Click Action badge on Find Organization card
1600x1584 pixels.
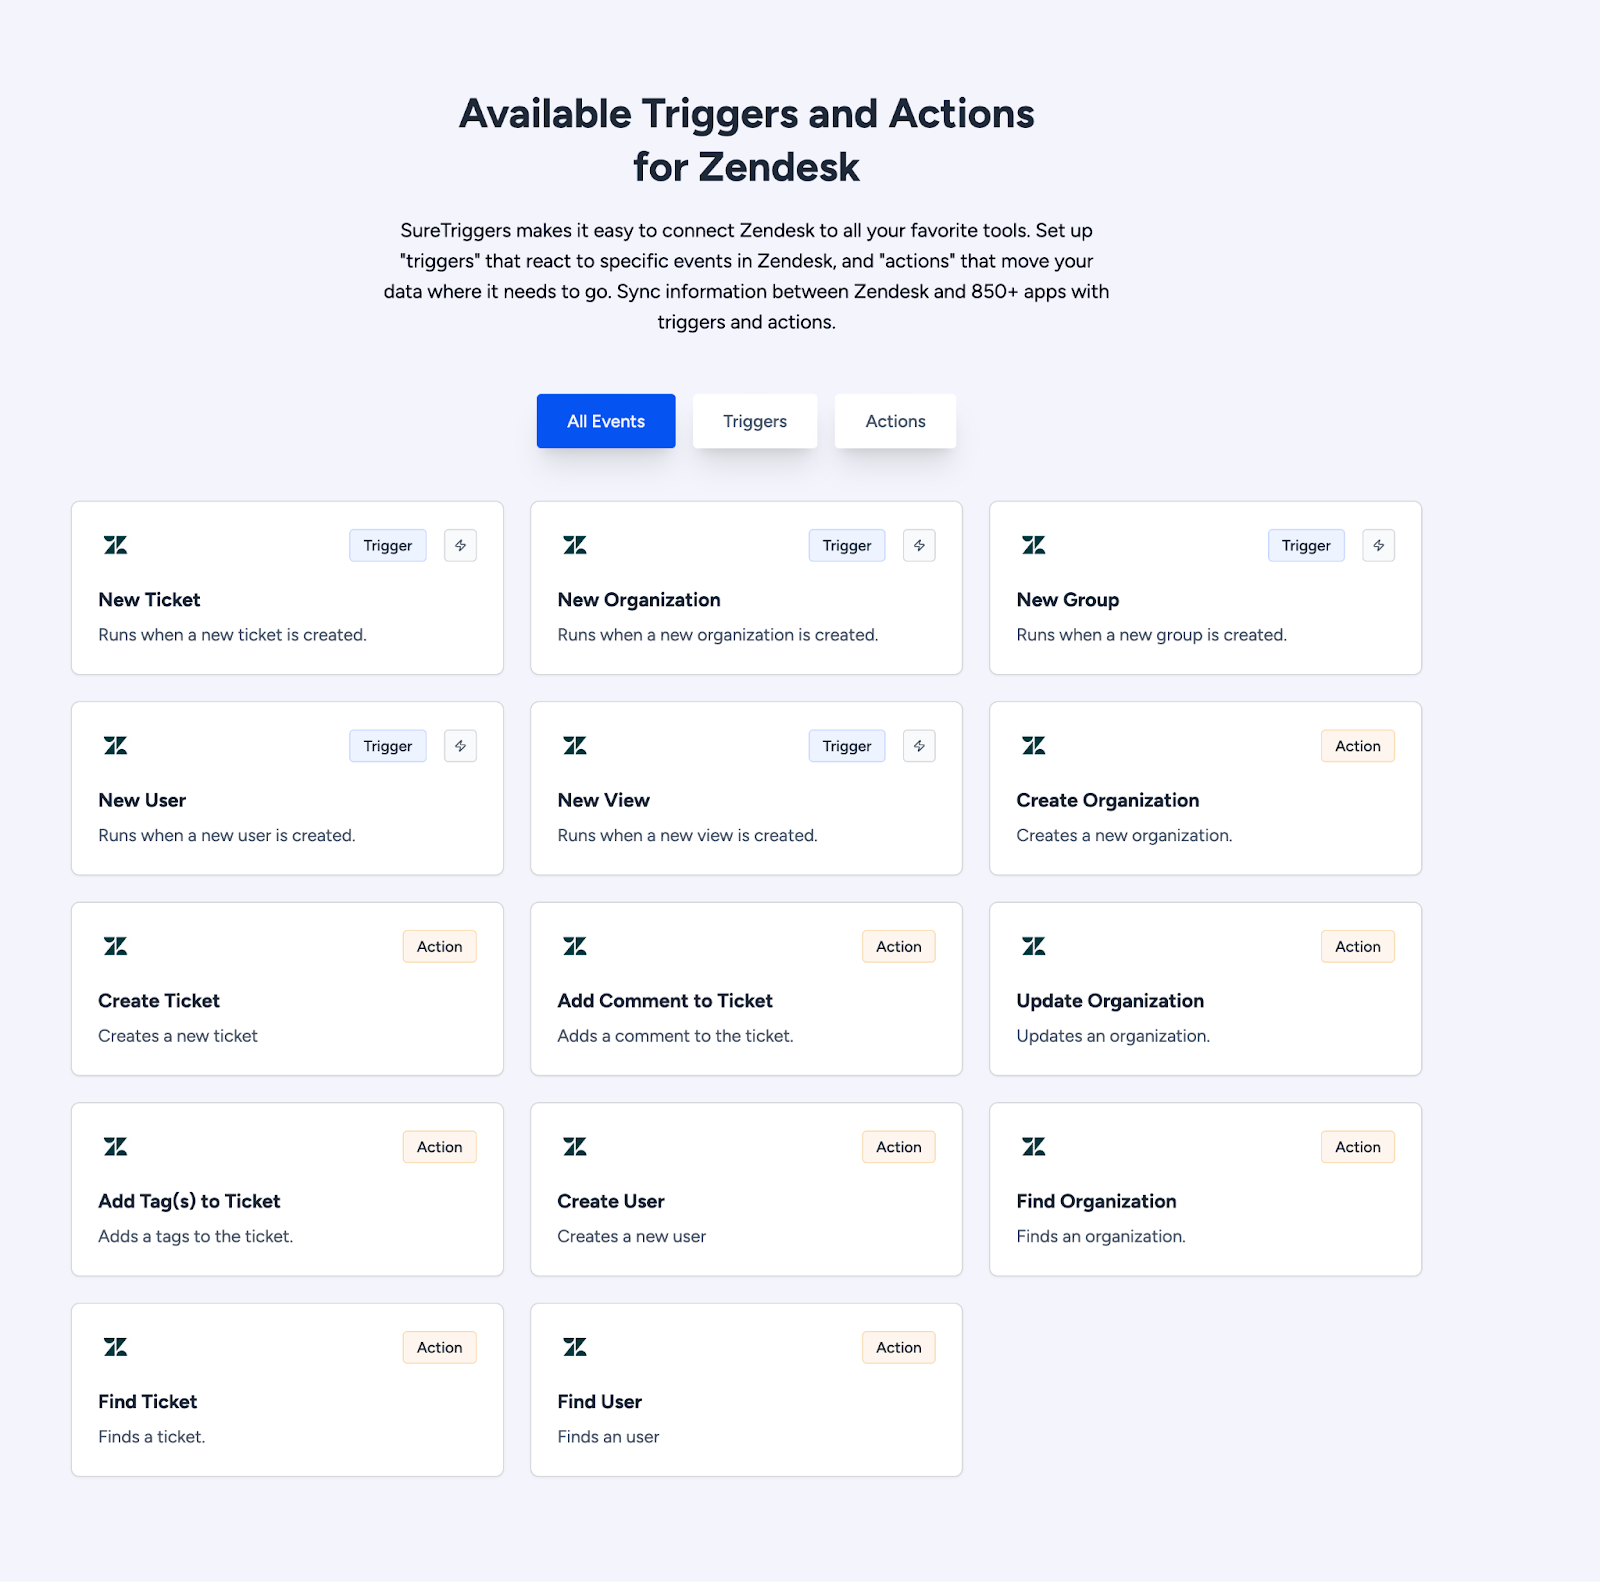coord(1358,1147)
